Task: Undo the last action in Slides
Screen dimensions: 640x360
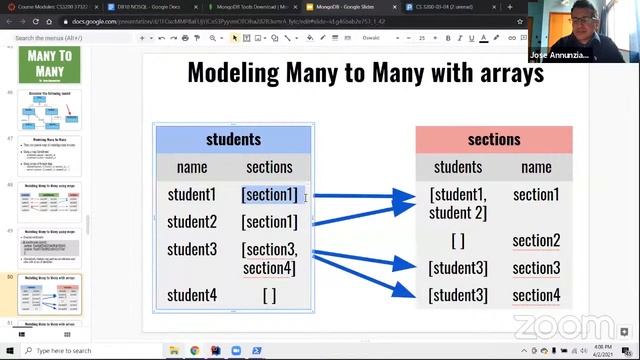Action: tap(162, 38)
